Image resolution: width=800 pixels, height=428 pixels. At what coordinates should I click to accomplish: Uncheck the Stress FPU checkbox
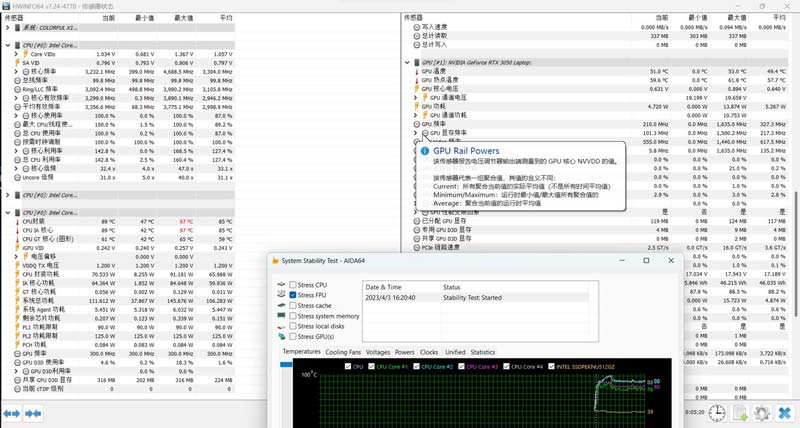click(293, 295)
